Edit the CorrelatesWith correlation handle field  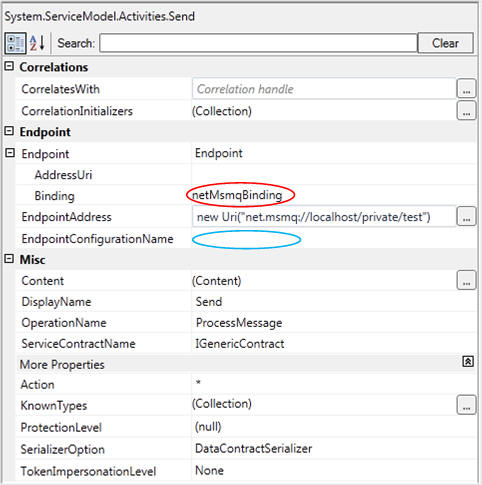[x=324, y=89]
